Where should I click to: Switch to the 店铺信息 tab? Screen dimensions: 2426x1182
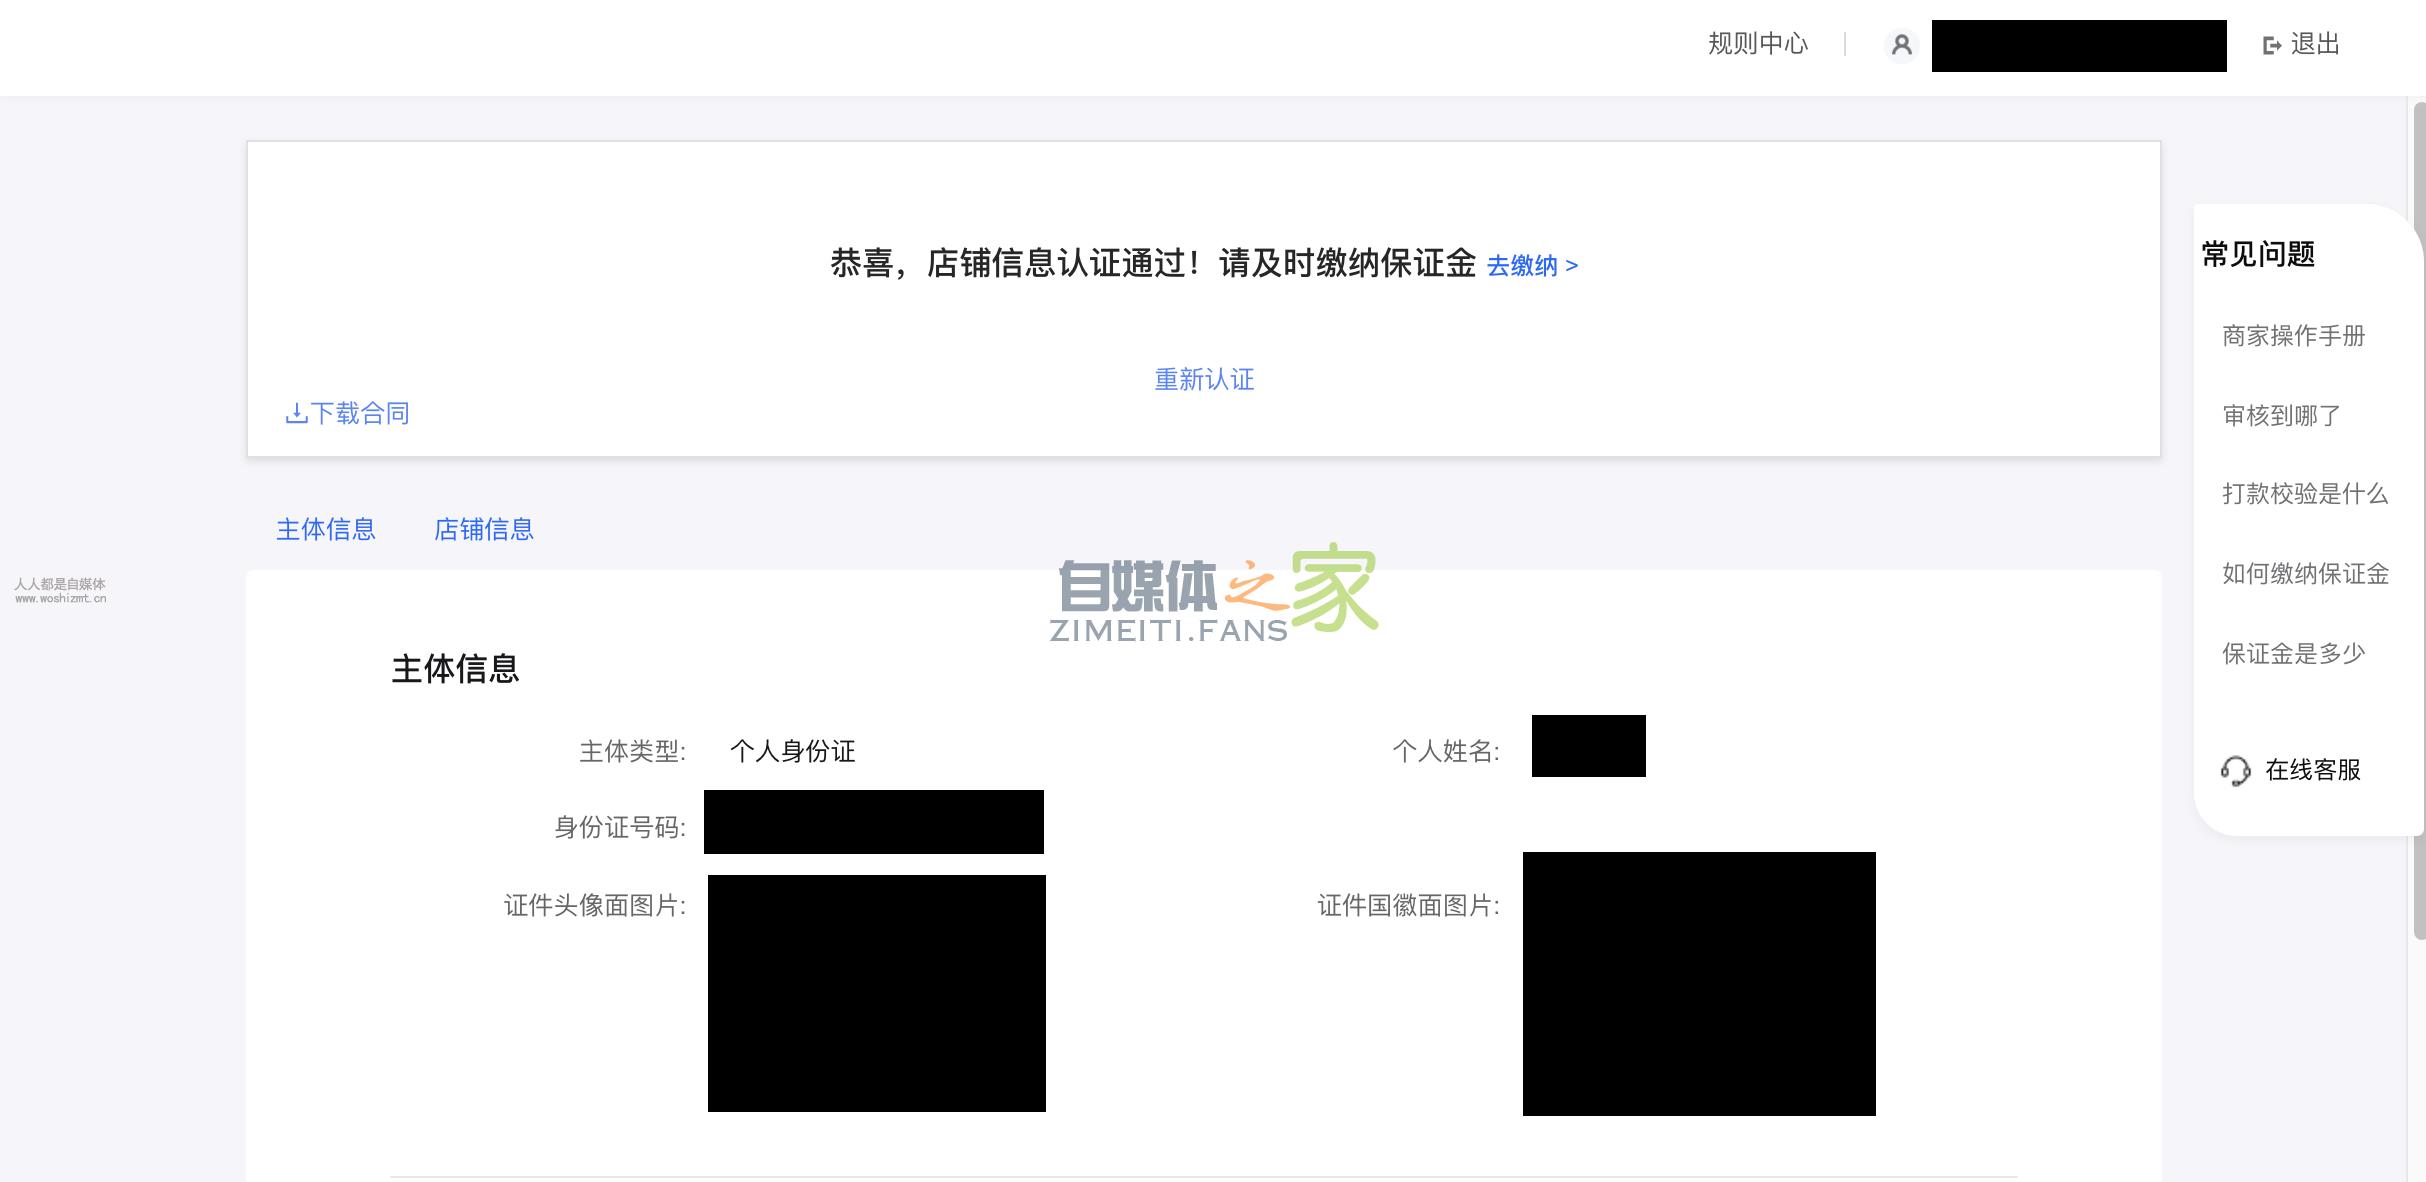click(x=484, y=529)
